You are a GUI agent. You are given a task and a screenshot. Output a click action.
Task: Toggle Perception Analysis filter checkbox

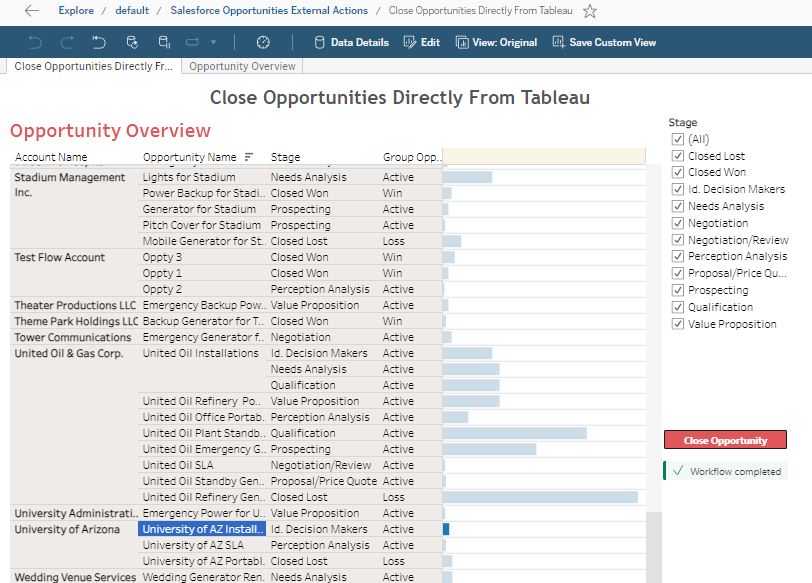(x=677, y=256)
